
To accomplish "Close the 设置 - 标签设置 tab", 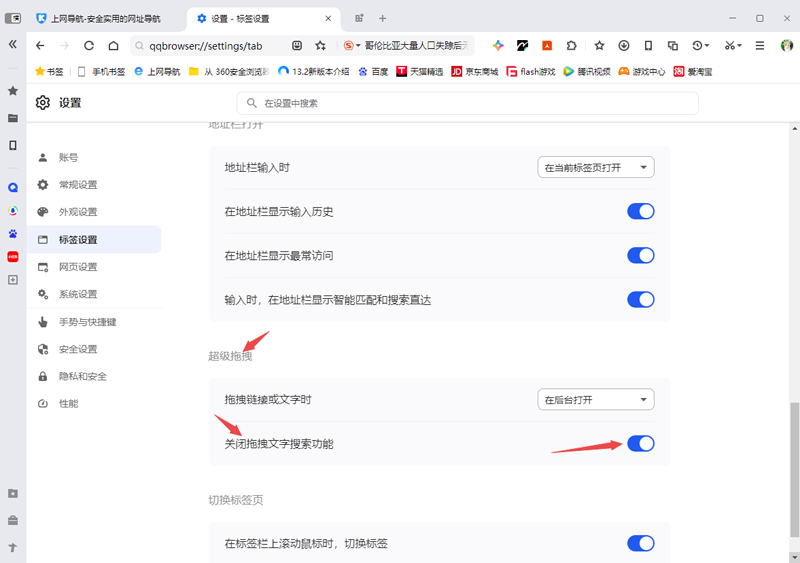I will pos(328,18).
